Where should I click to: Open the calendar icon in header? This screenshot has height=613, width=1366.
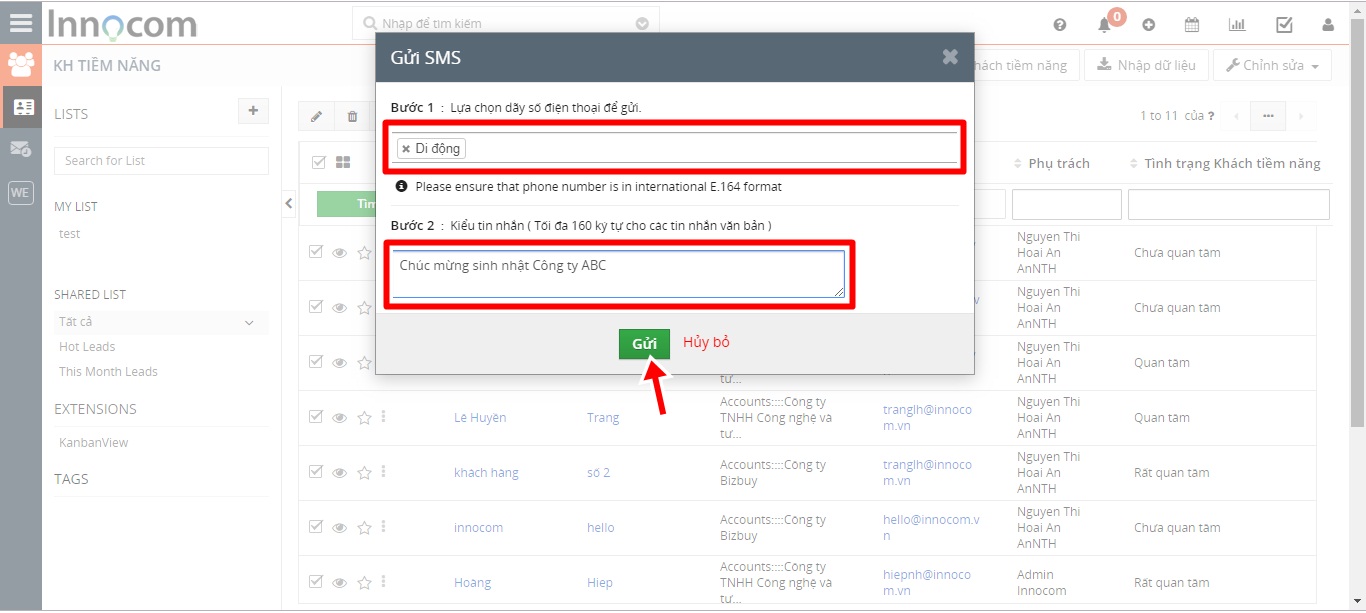tap(1192, 25)
